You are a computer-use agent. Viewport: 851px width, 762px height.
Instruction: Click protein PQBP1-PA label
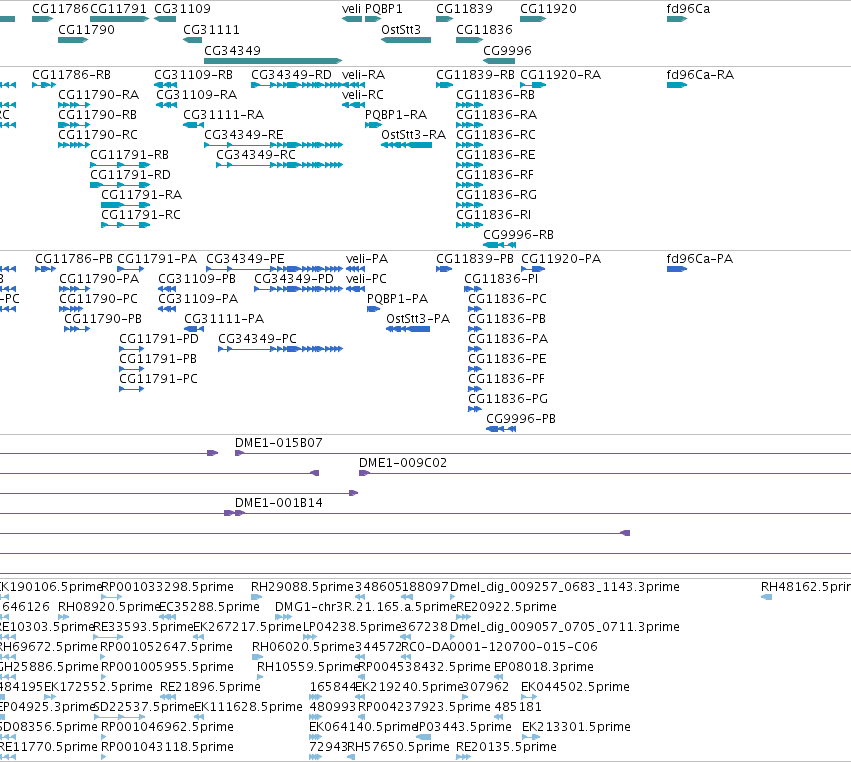(397, 299)
